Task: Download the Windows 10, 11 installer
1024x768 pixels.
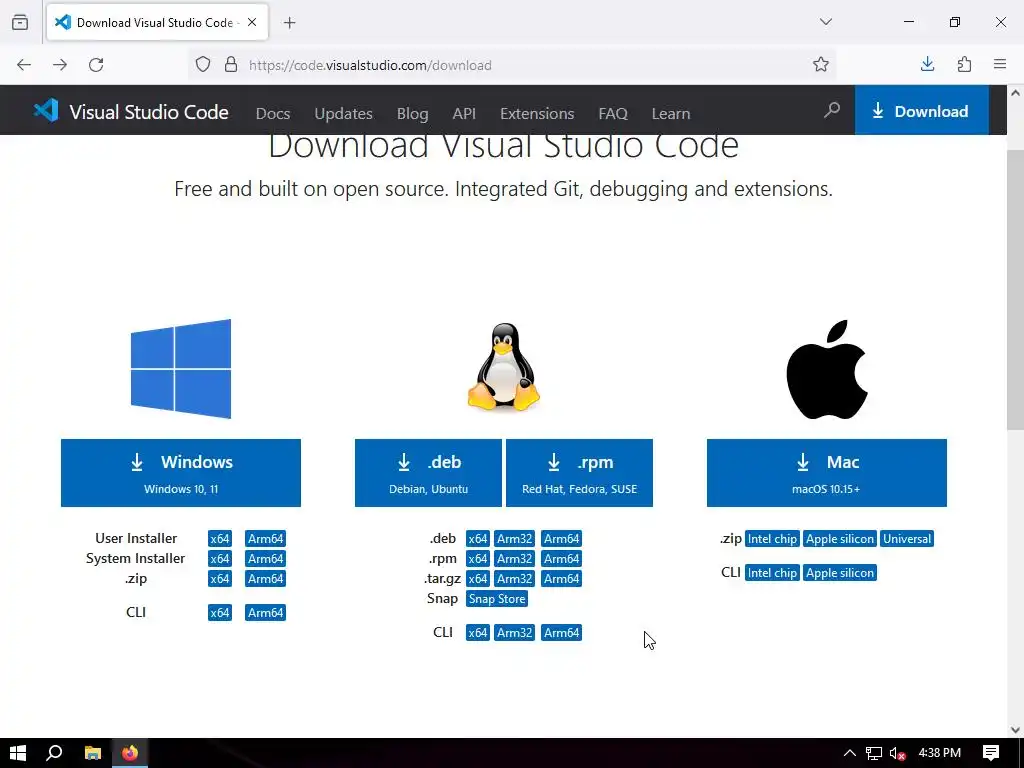Action: [x=181, y=473]
